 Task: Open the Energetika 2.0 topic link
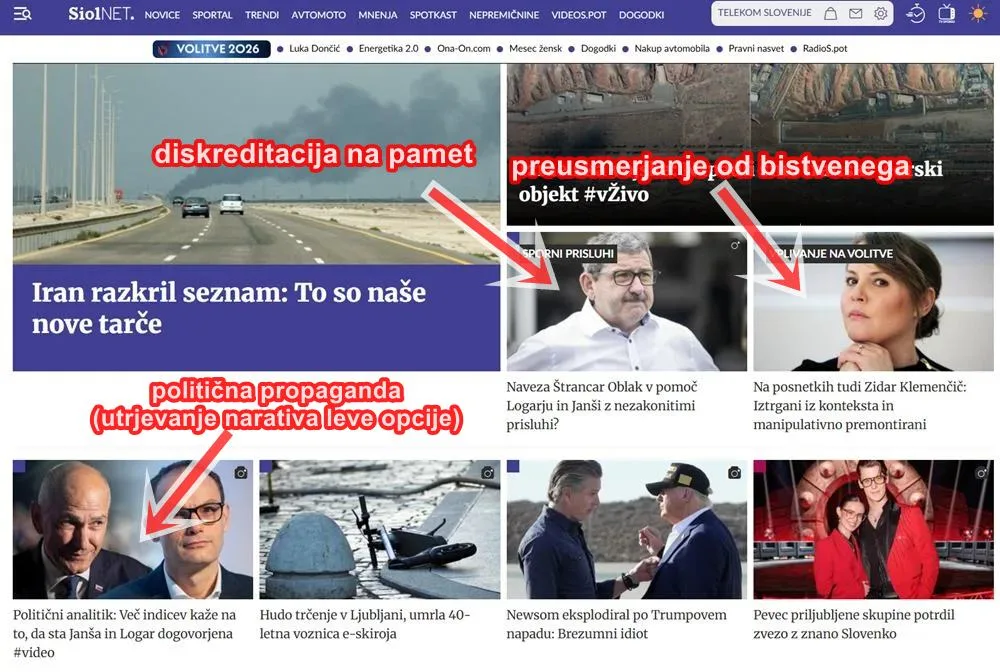point(388,49)
